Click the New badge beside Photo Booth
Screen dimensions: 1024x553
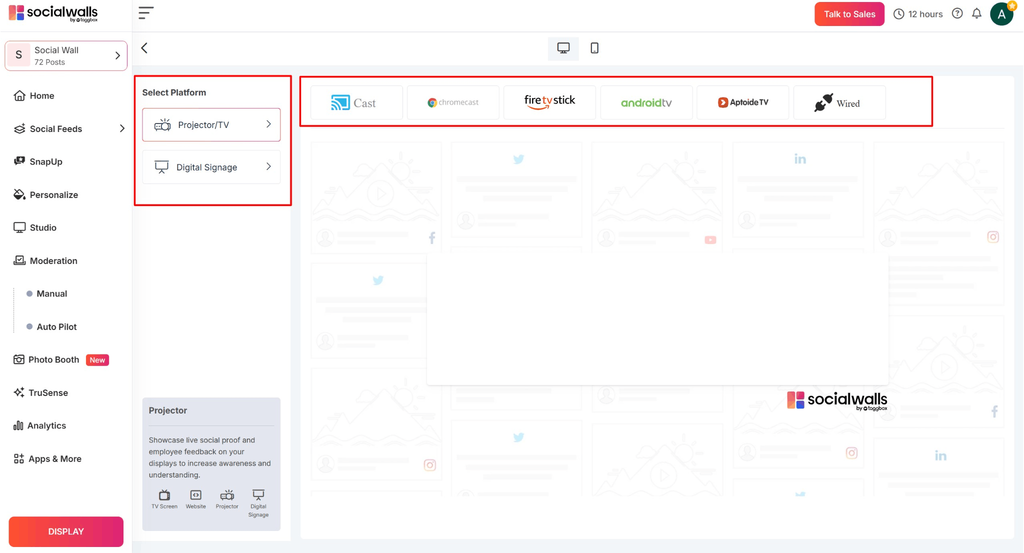coord(97,360)
